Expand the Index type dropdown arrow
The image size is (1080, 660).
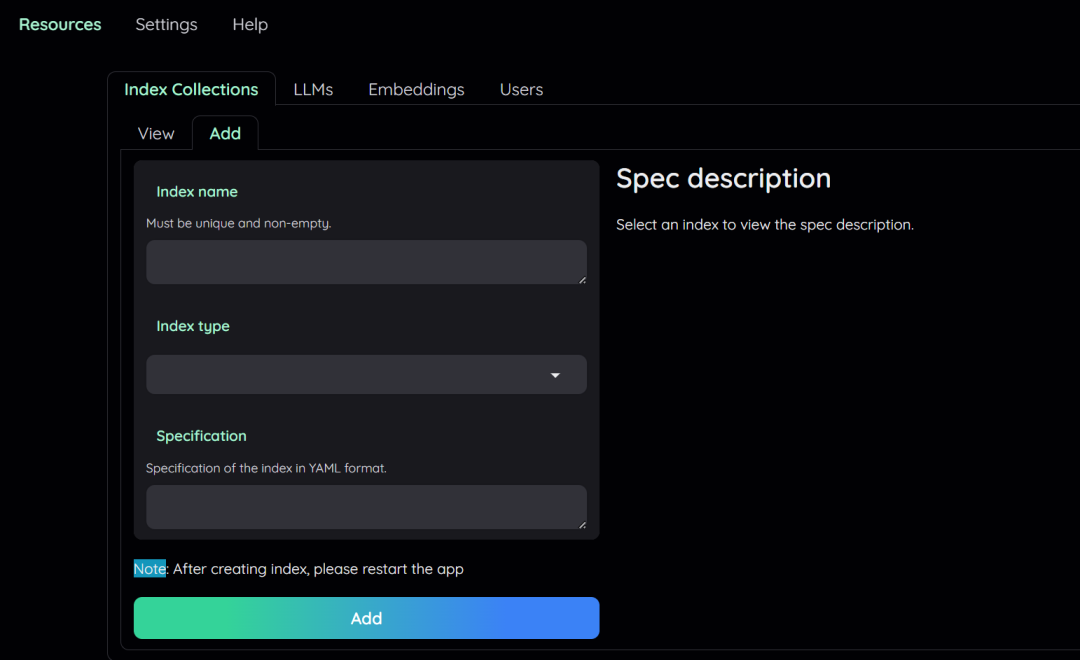pos(555,375)
